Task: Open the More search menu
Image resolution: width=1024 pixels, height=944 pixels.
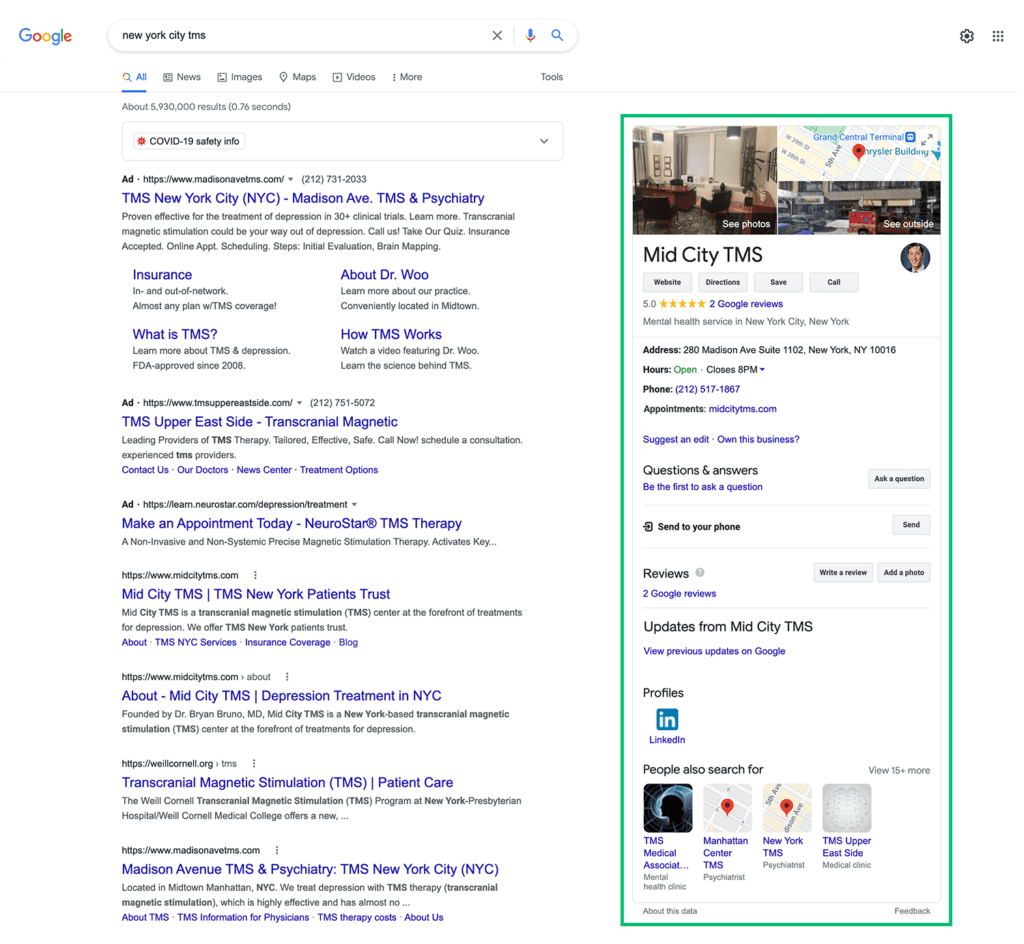Action: pyautogui.click(x=407, y=77)
